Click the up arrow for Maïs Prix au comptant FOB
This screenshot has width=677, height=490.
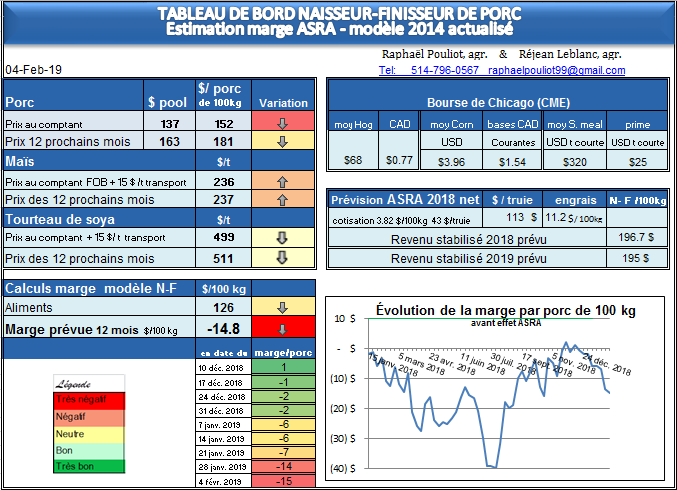283,182
